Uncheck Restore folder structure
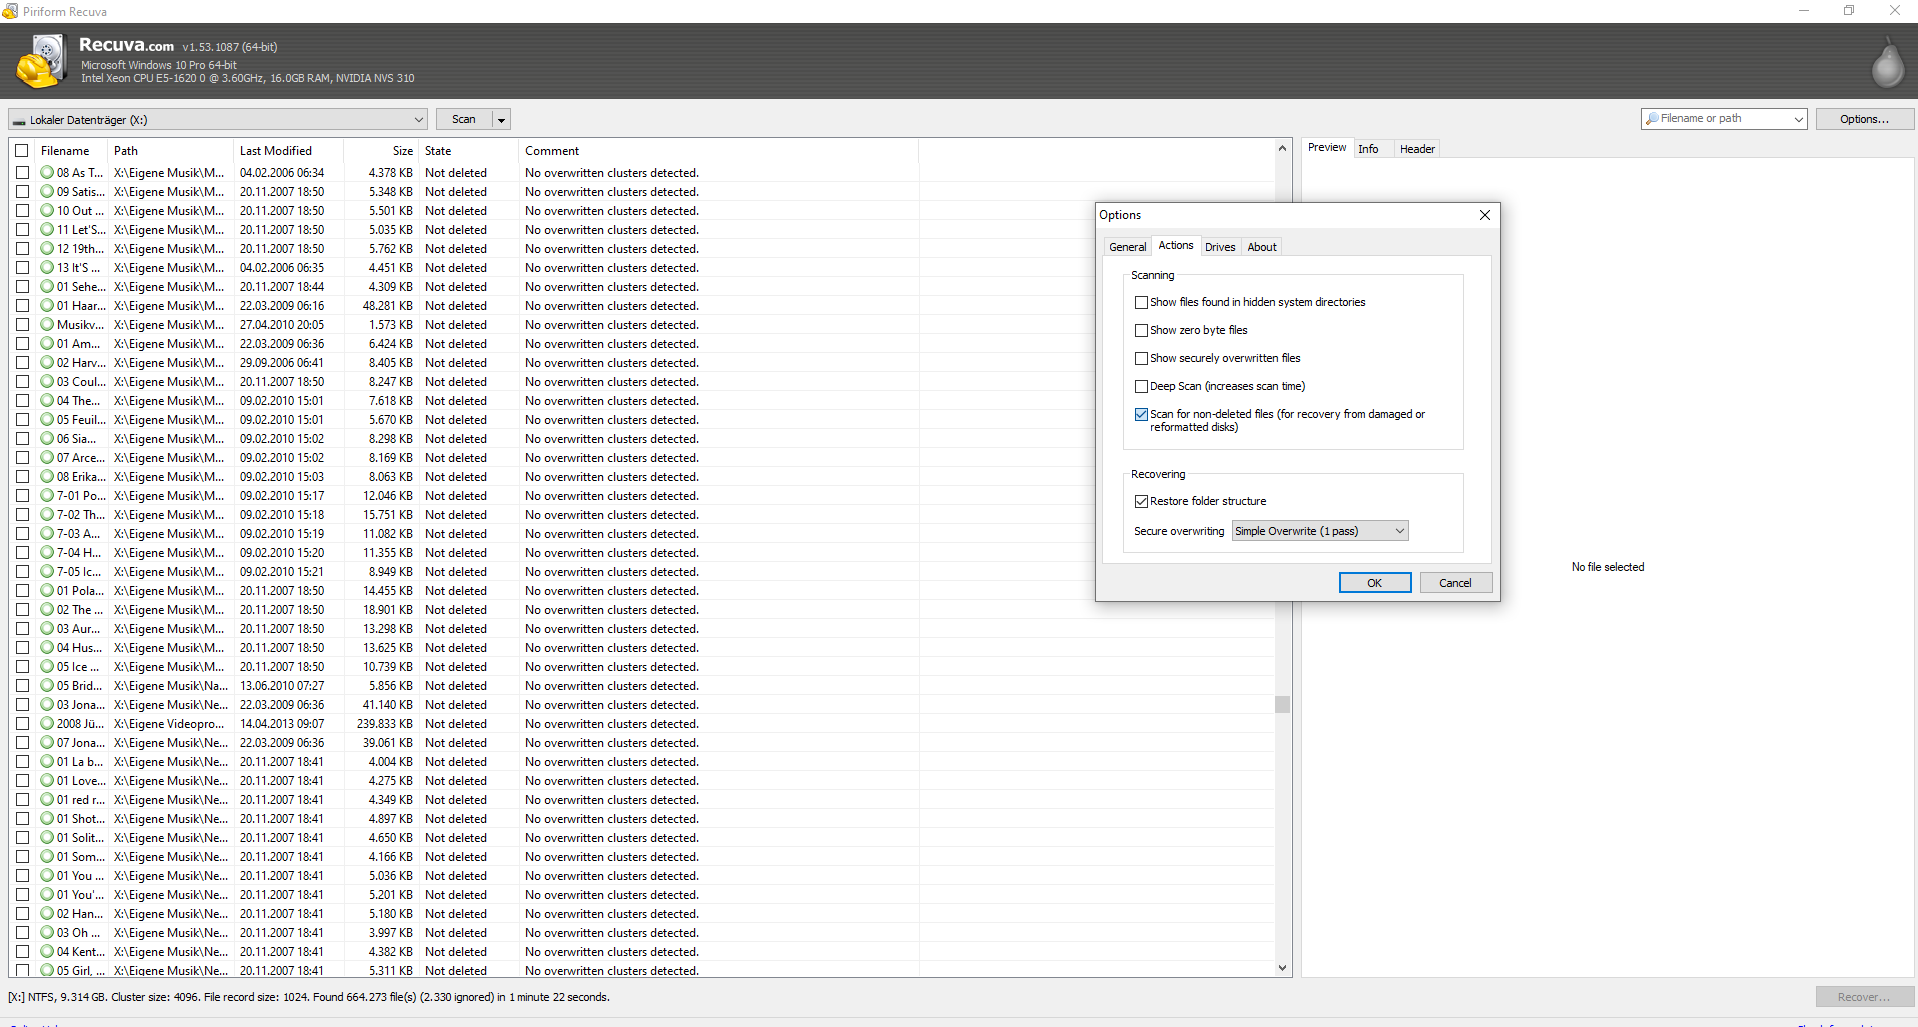This screenshot has width=1918, height=1027. (x=1141, y=501)
